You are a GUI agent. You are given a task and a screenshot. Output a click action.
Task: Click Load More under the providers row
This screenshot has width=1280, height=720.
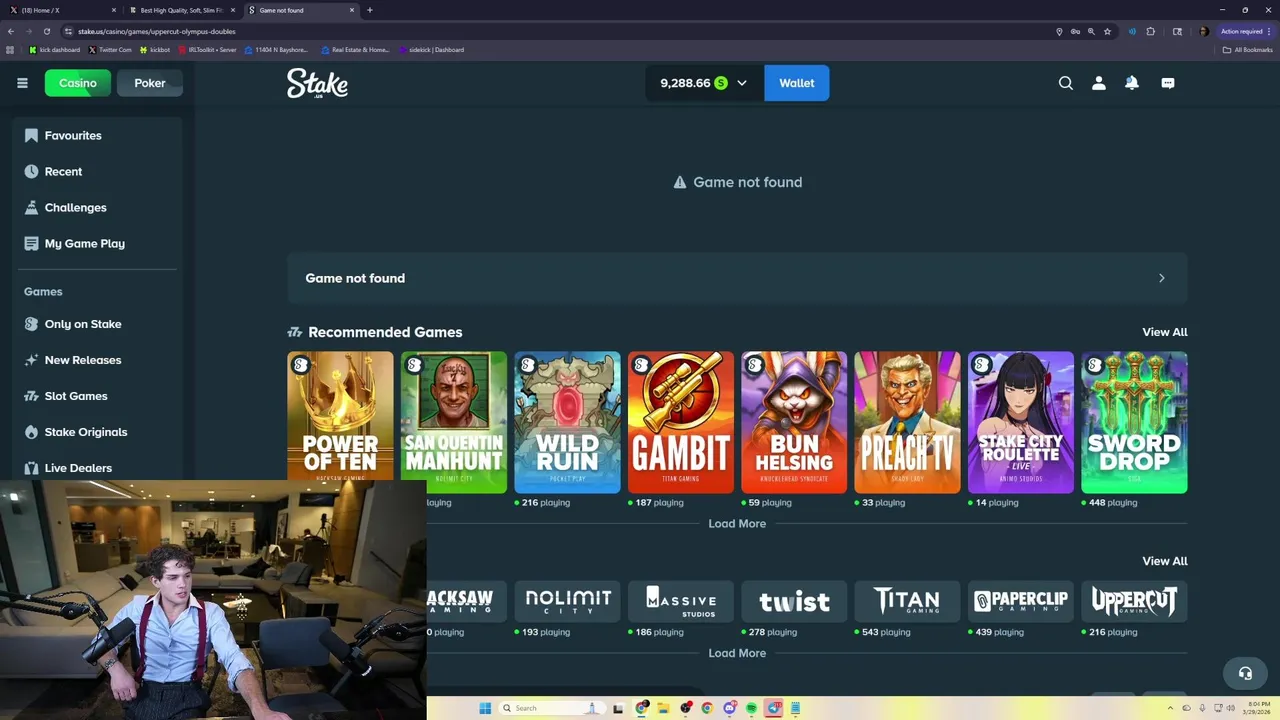click(737, 653)
